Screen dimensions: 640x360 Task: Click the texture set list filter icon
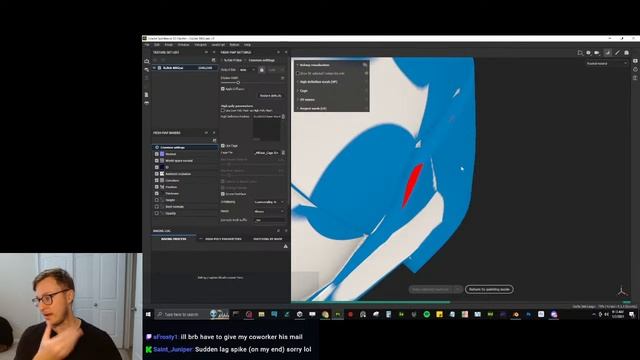point(213,60)
